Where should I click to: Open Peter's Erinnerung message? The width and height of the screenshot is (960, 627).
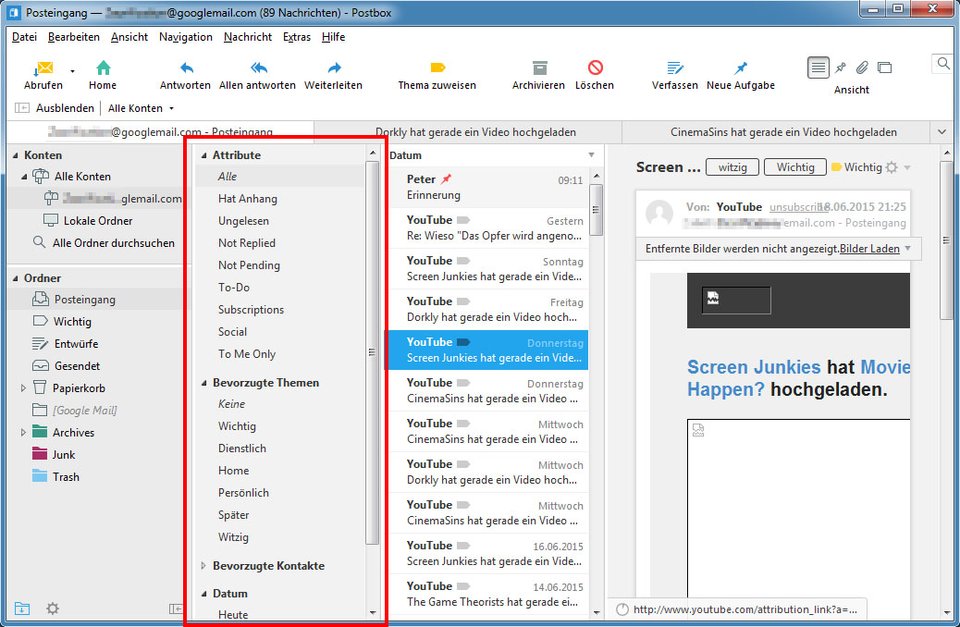[x=487, y=187]
